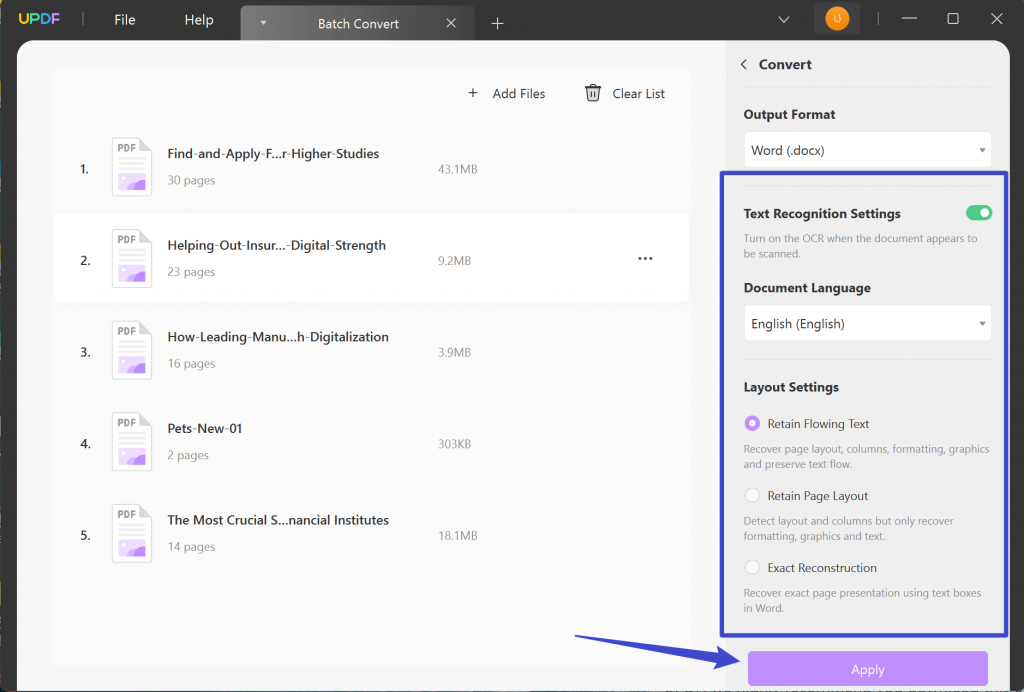Open the Output Format dropdown
Screen dimensions: 1024x692
(866, 149)
